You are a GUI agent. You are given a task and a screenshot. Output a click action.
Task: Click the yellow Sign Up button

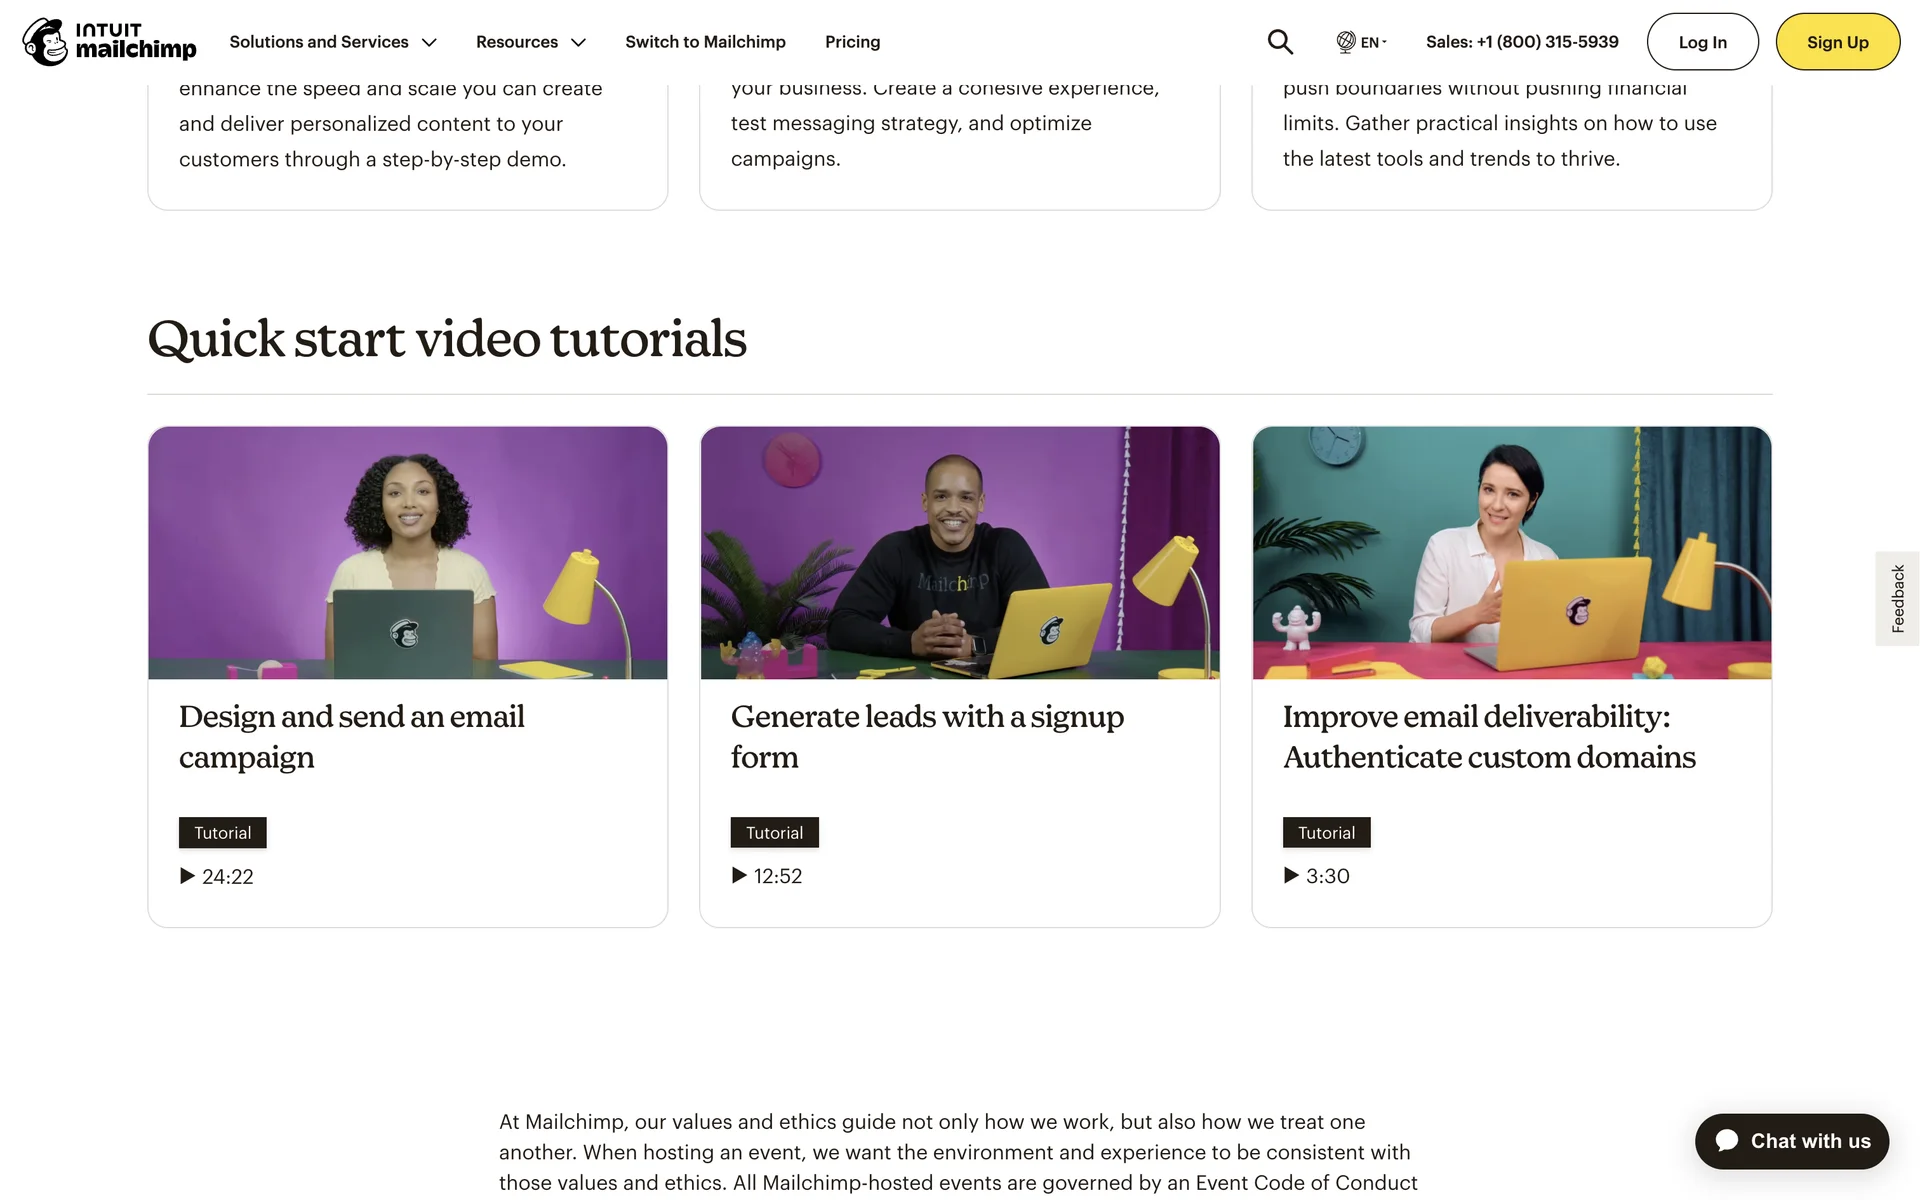1837,42
